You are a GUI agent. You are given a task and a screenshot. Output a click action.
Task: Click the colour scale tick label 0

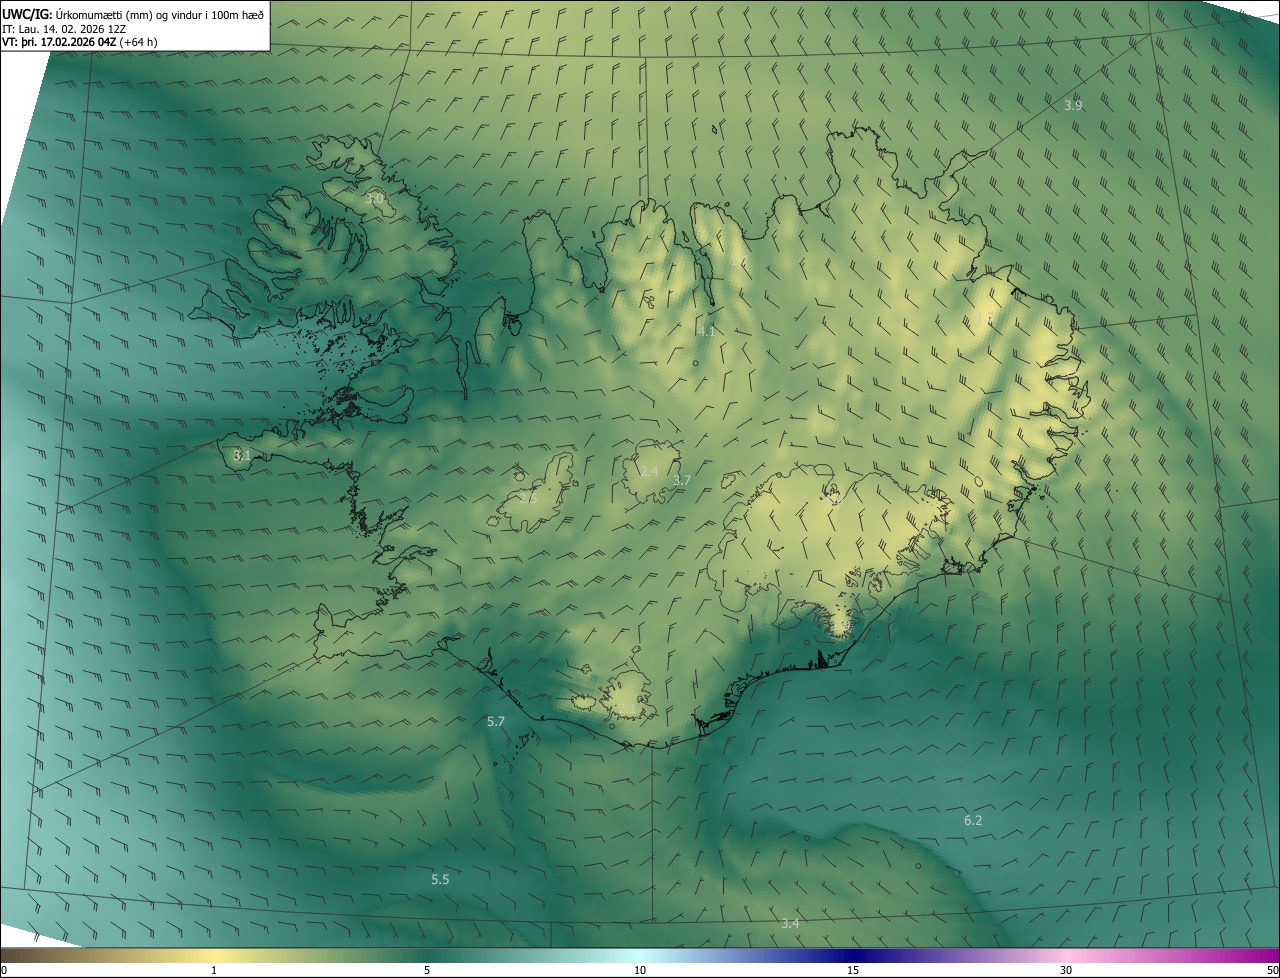point(4,970)
